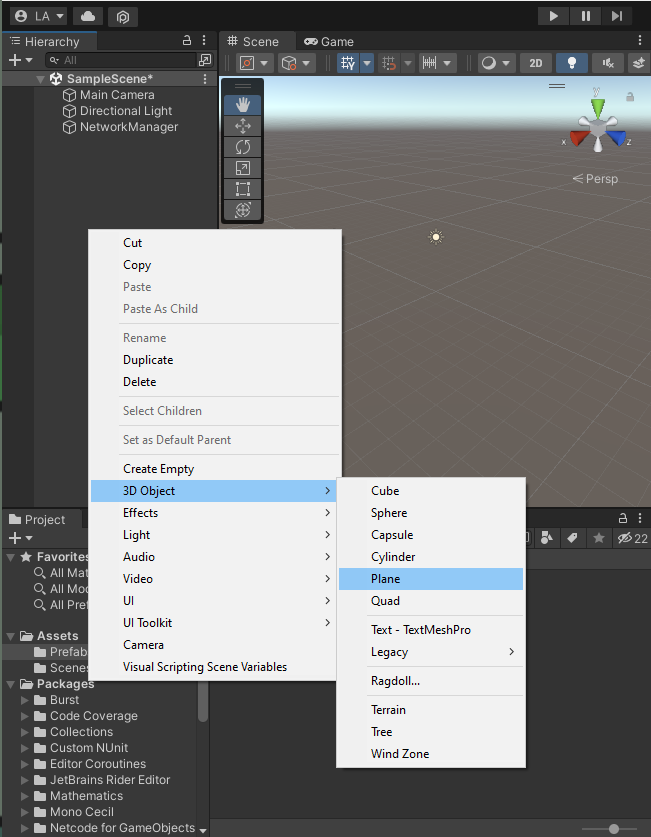The width and height of the screenshot is (651, 837).
Task: Toggle scene lighting bulb button
Action: coord(571,63)
